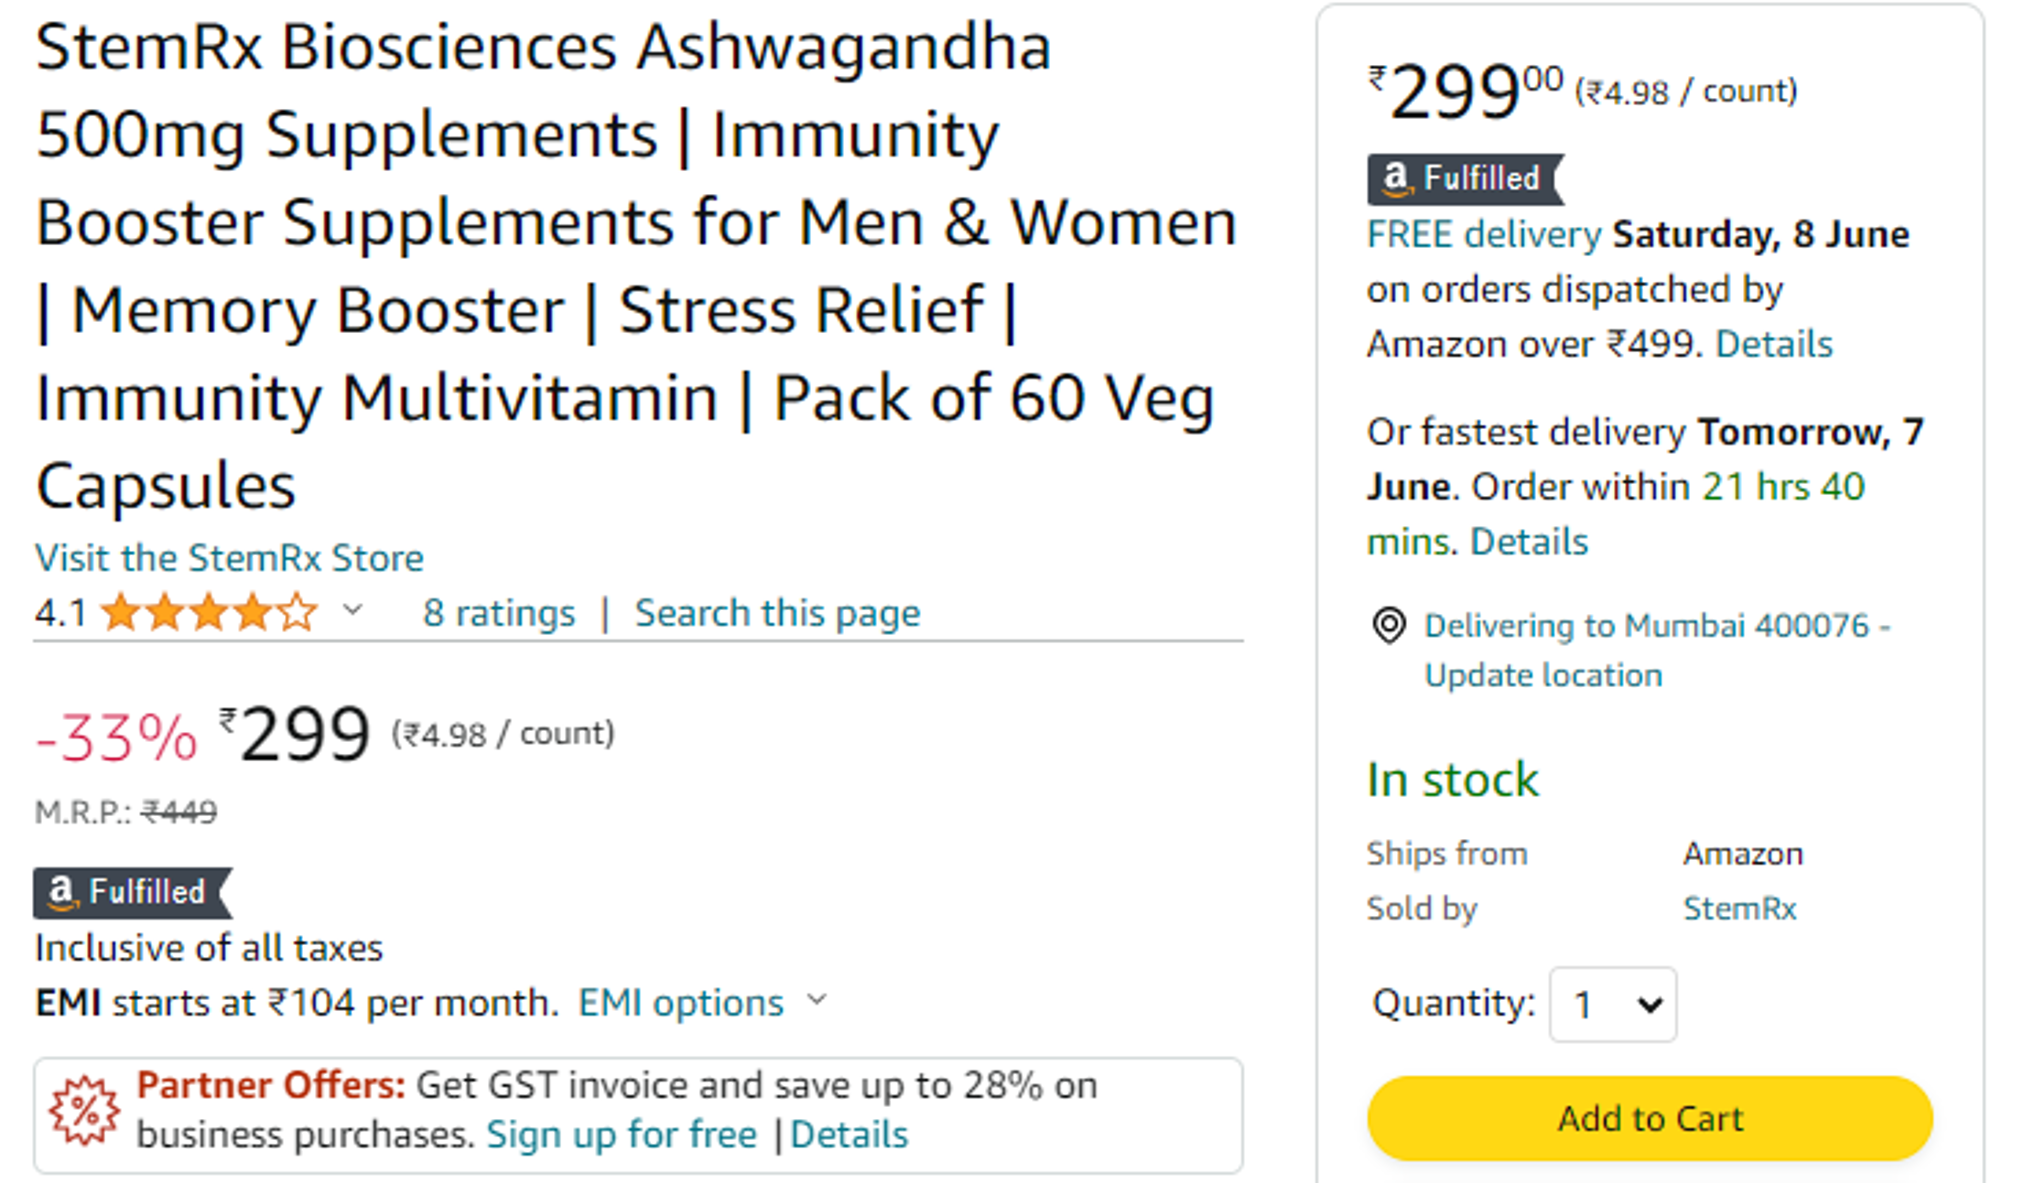Click the Partner Offers percent badge icon
This screenshot has height=1183, width=2024.
tap(84, 1110)
